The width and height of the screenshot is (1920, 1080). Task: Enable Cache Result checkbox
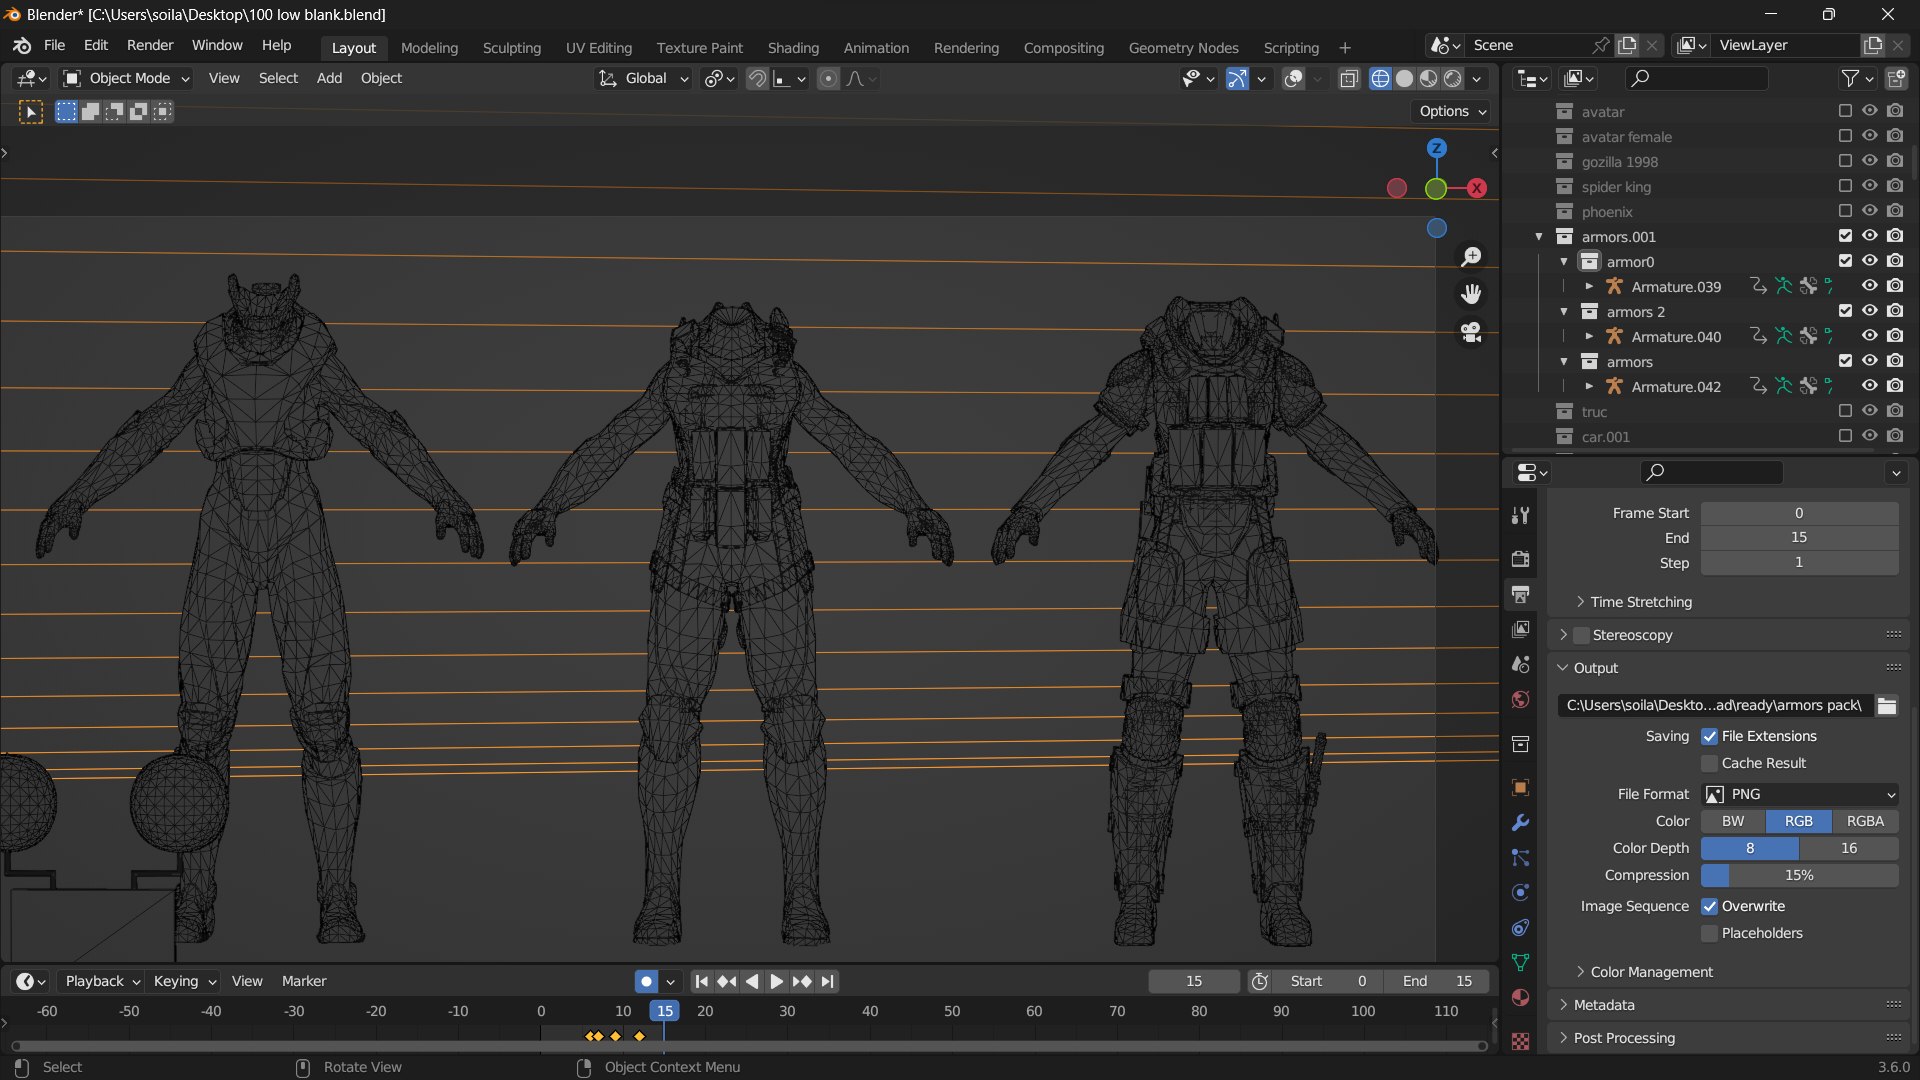click(x=1709, y=763)
